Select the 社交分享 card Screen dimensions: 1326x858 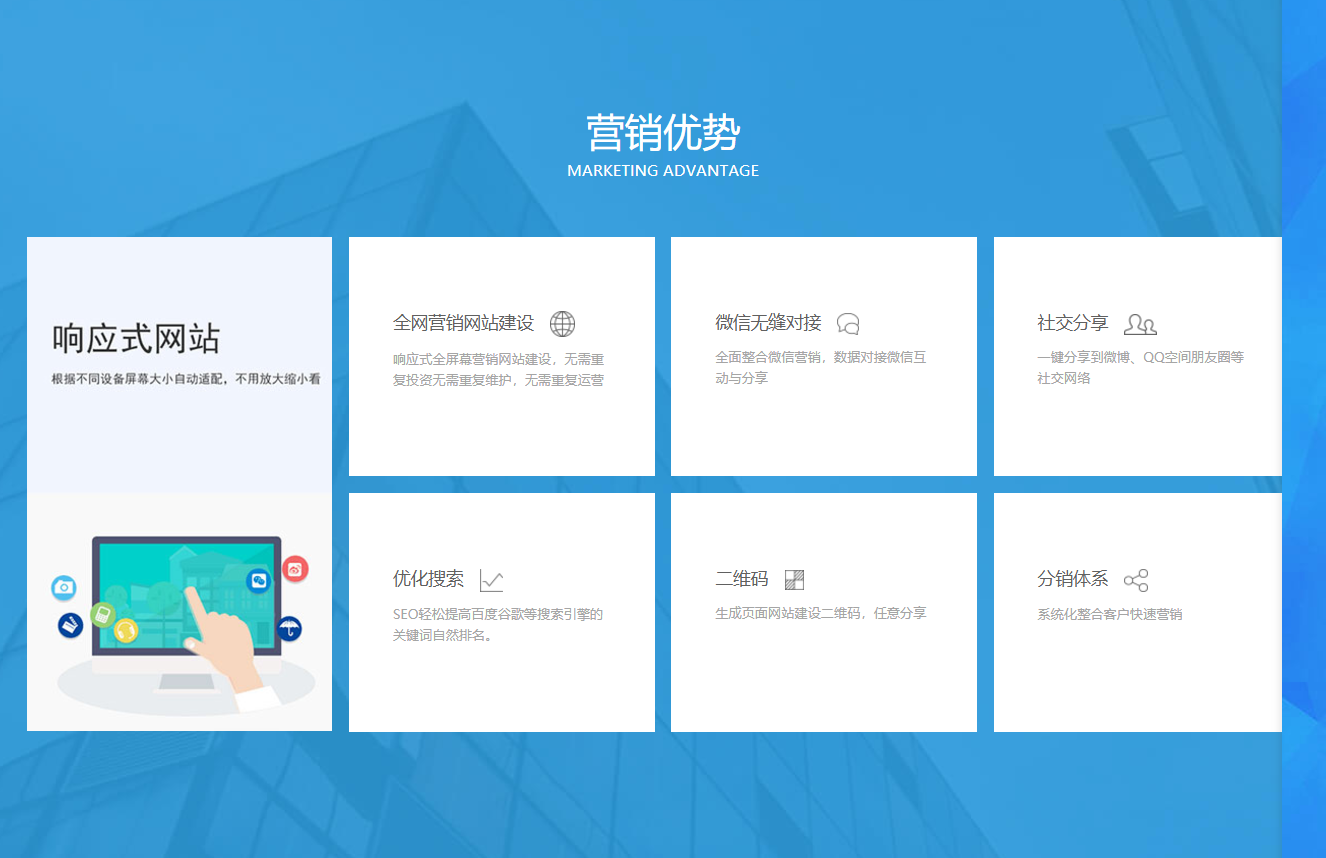1137,355
